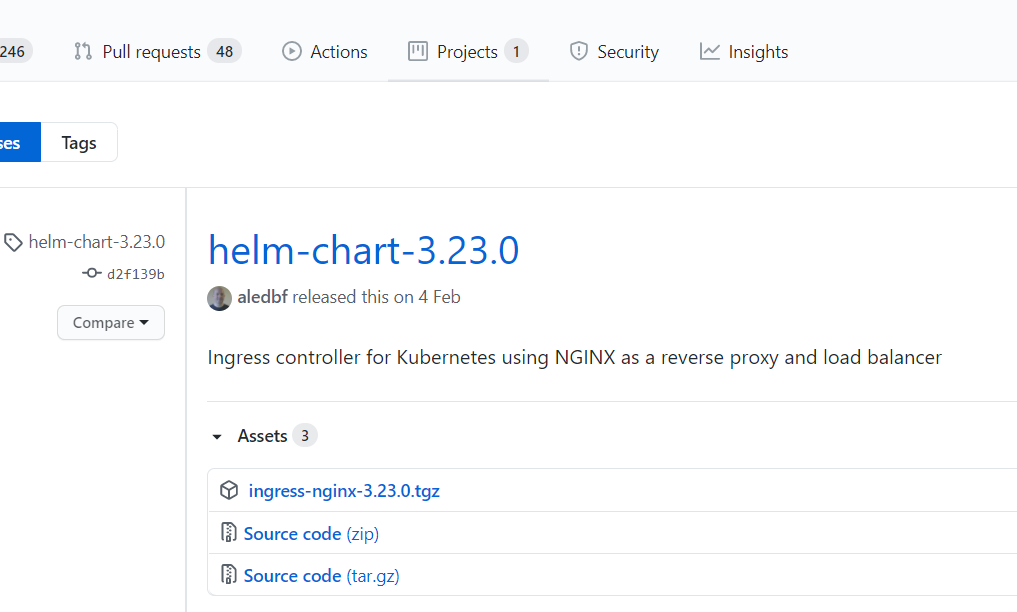Click the 246 counter badge at top left

[x=14, y=51]
